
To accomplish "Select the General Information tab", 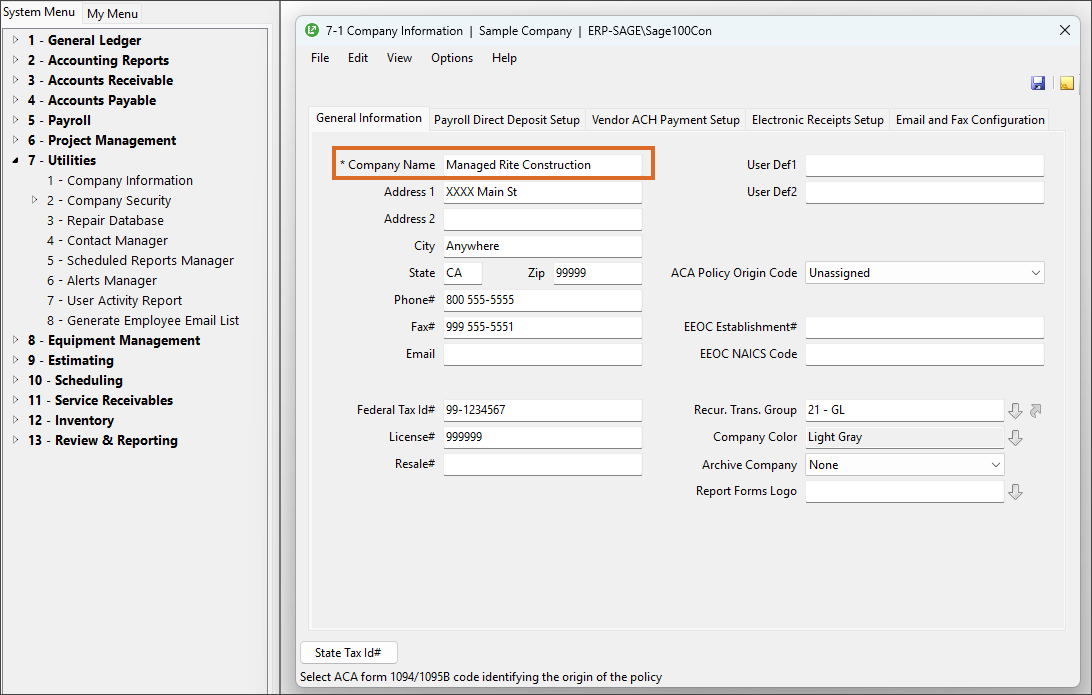I will point(368,118).
